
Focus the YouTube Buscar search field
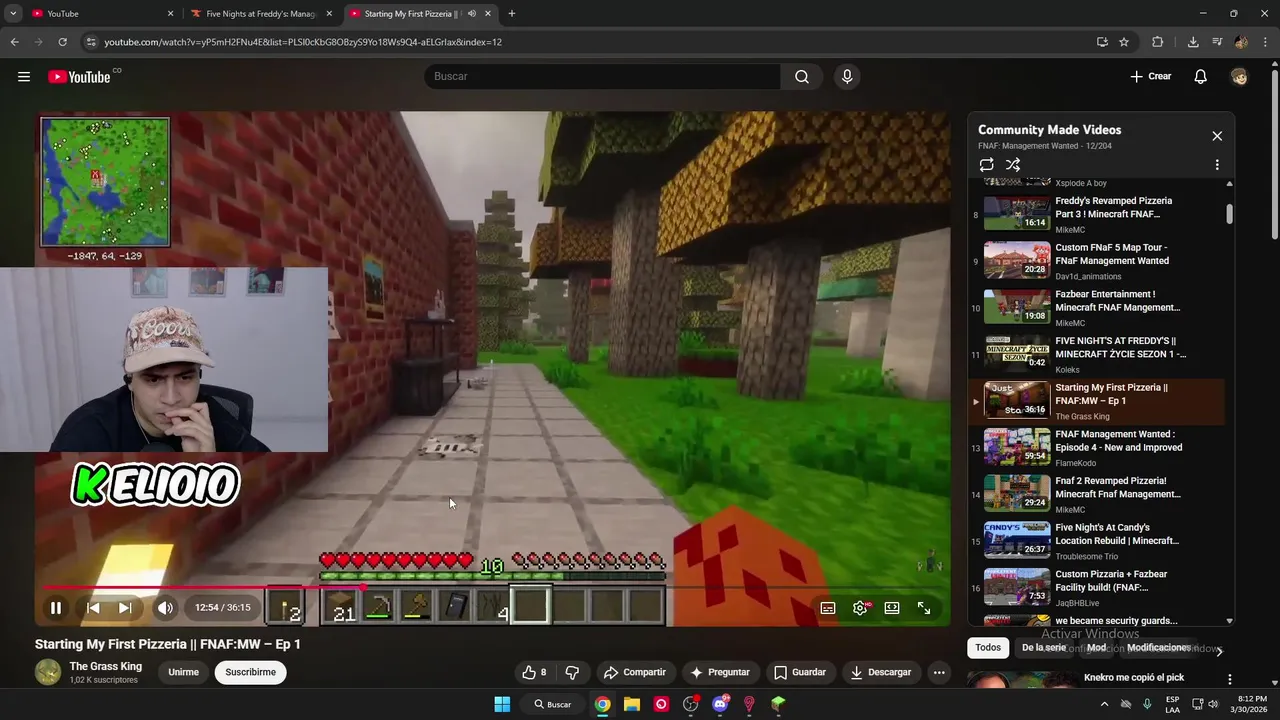click(x=602, y=76)
